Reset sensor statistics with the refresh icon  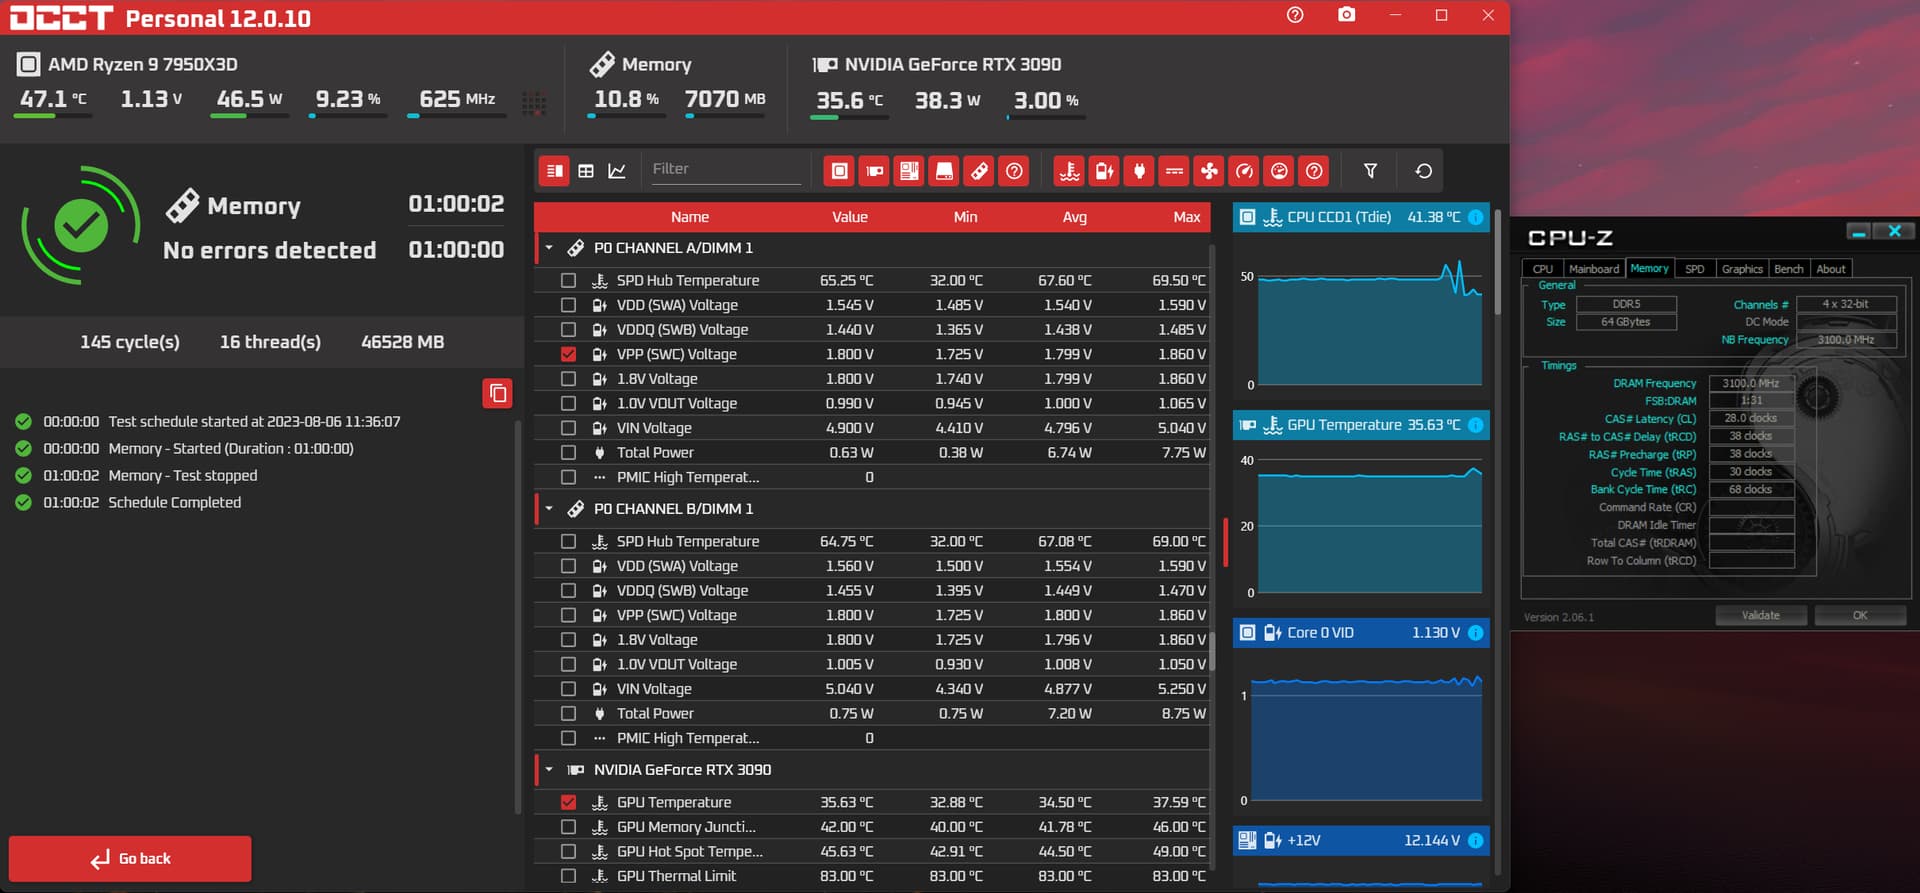point(1423,171)
